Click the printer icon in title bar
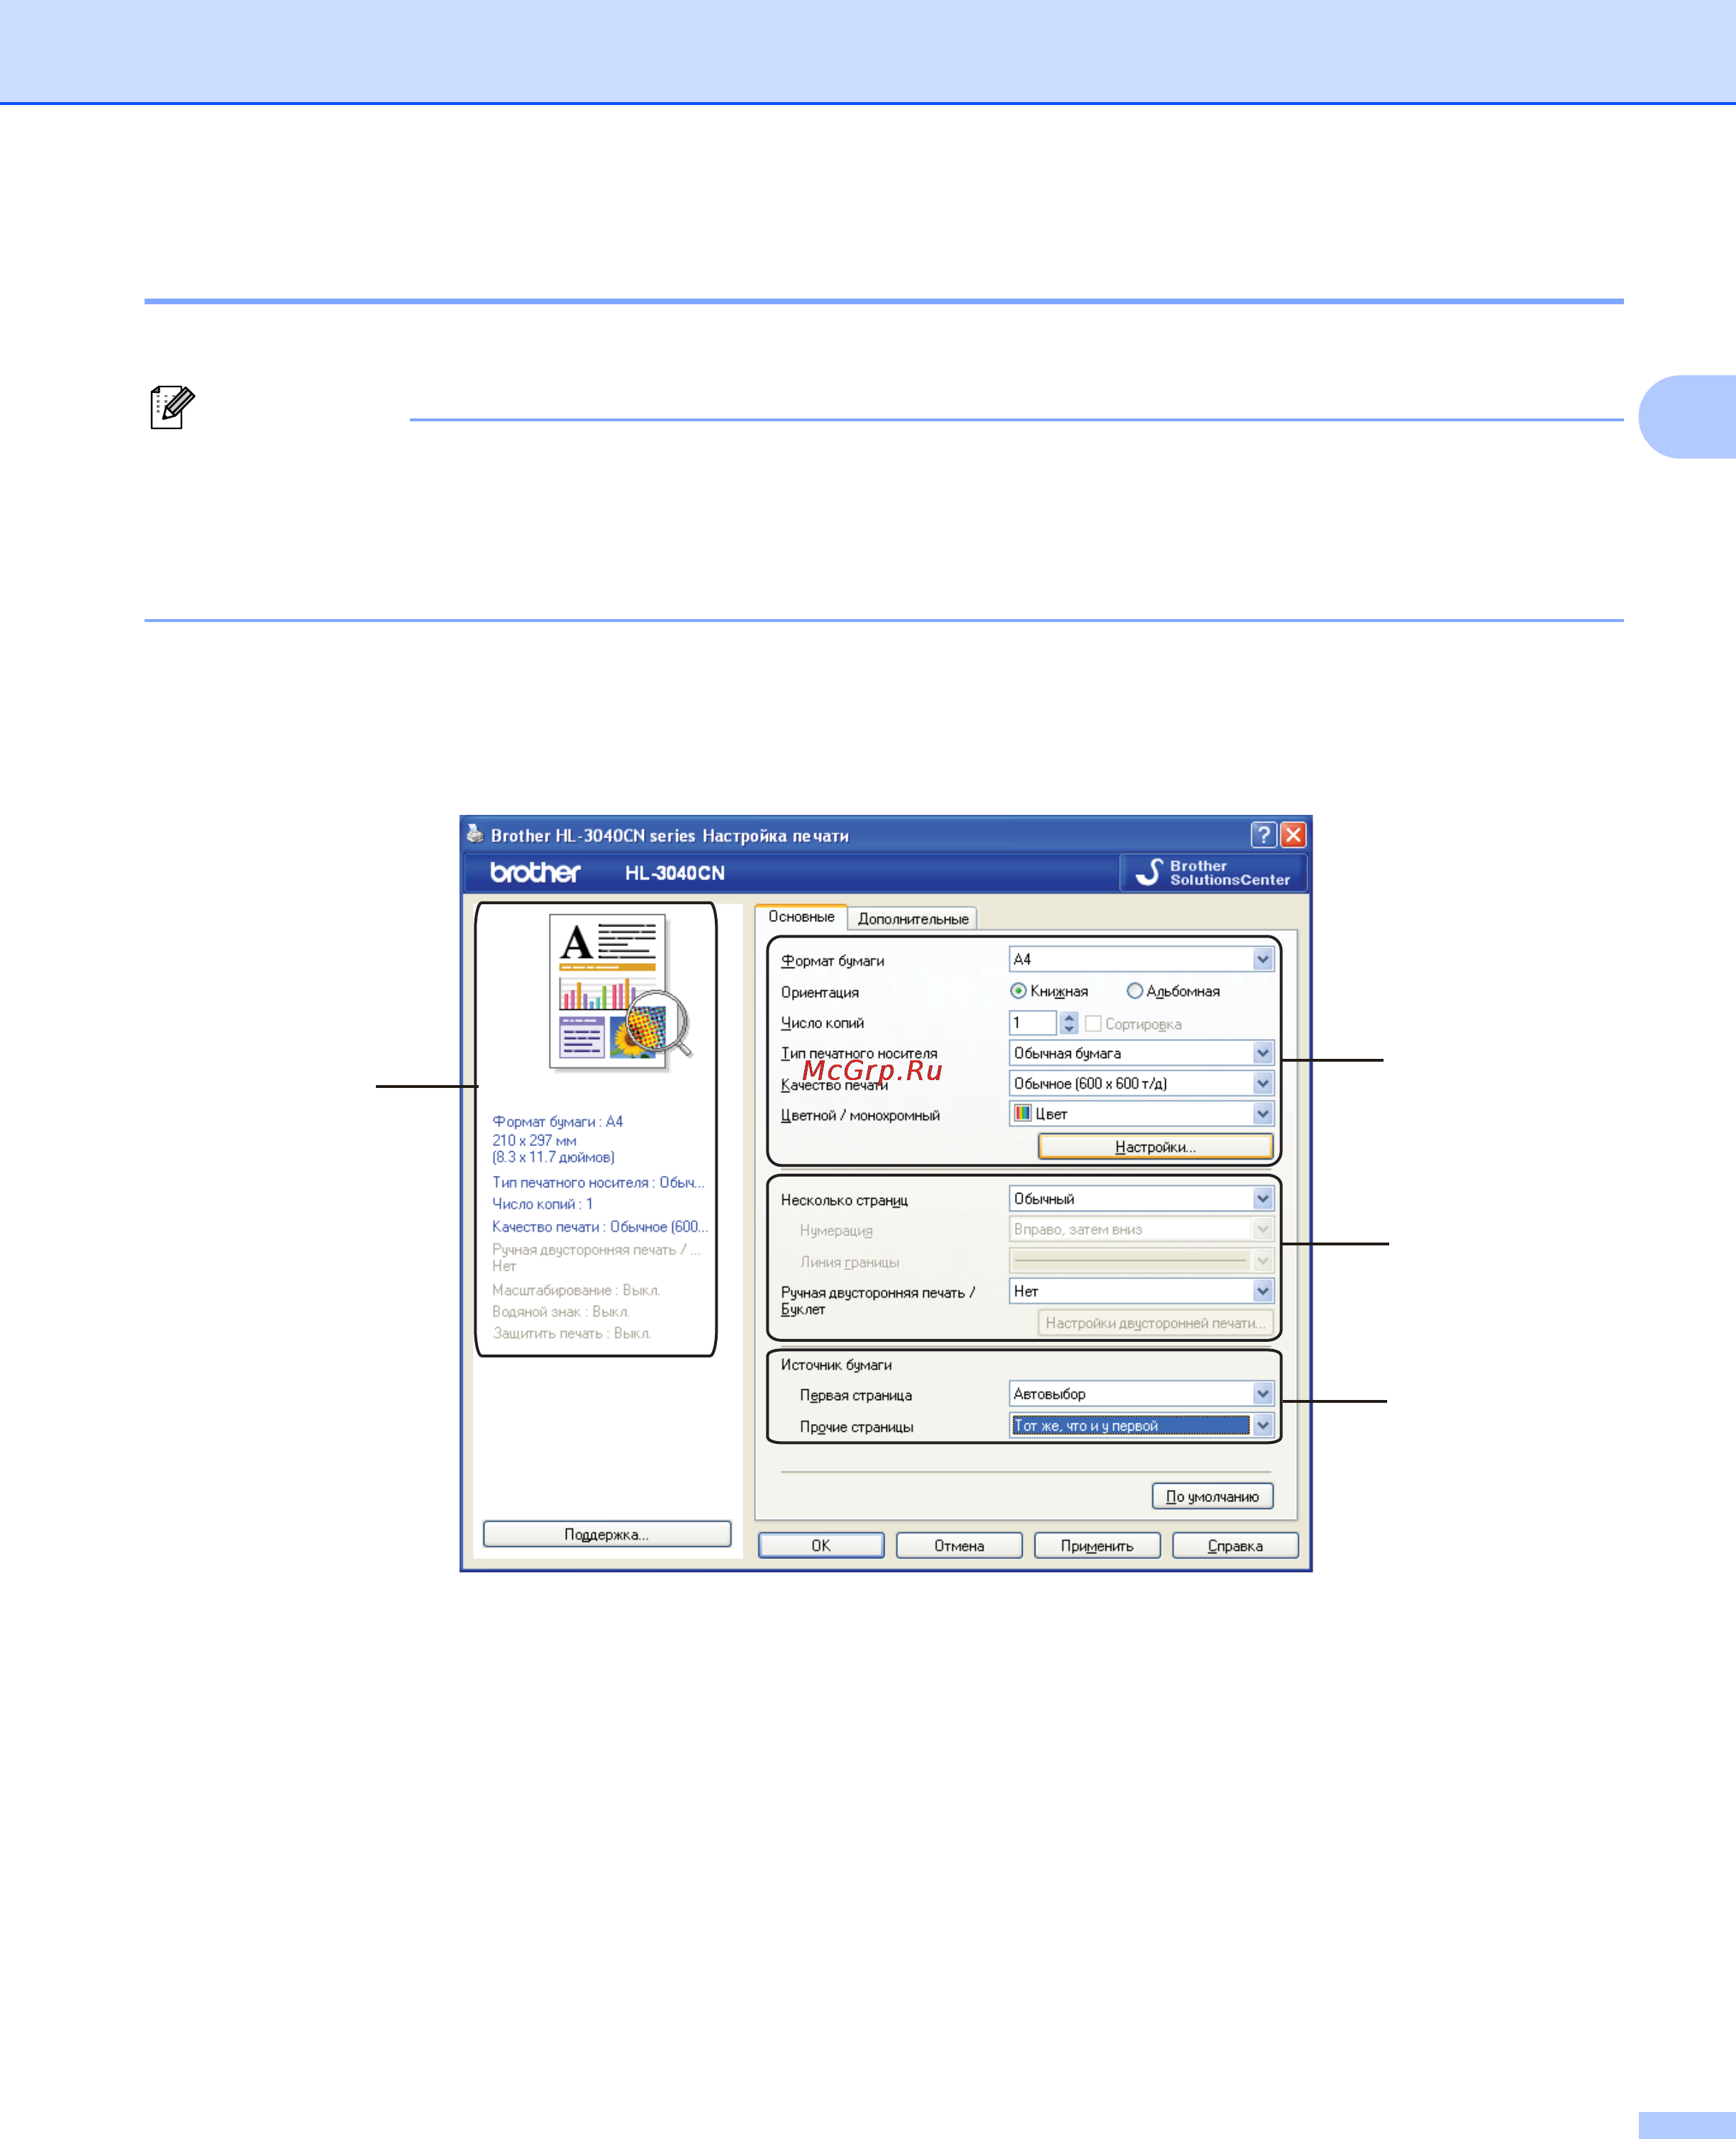The image size is (1736, 2139). [475, 834]
